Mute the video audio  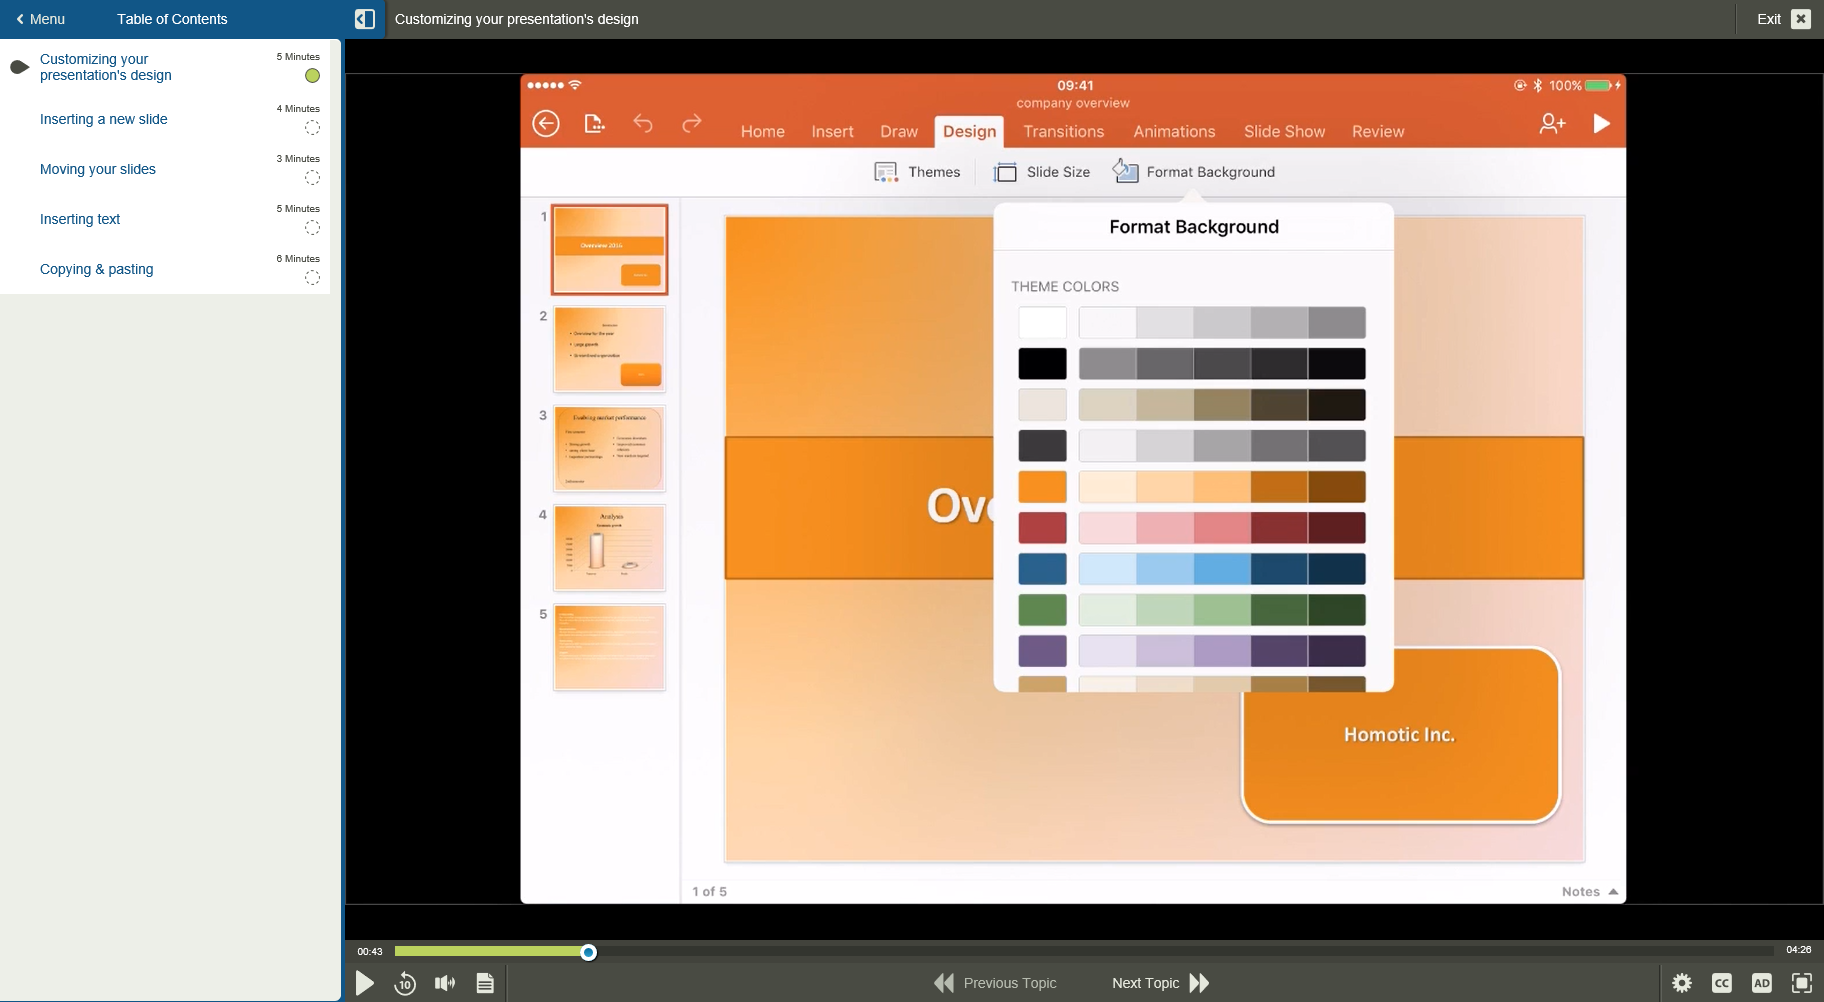coord(445,983)
